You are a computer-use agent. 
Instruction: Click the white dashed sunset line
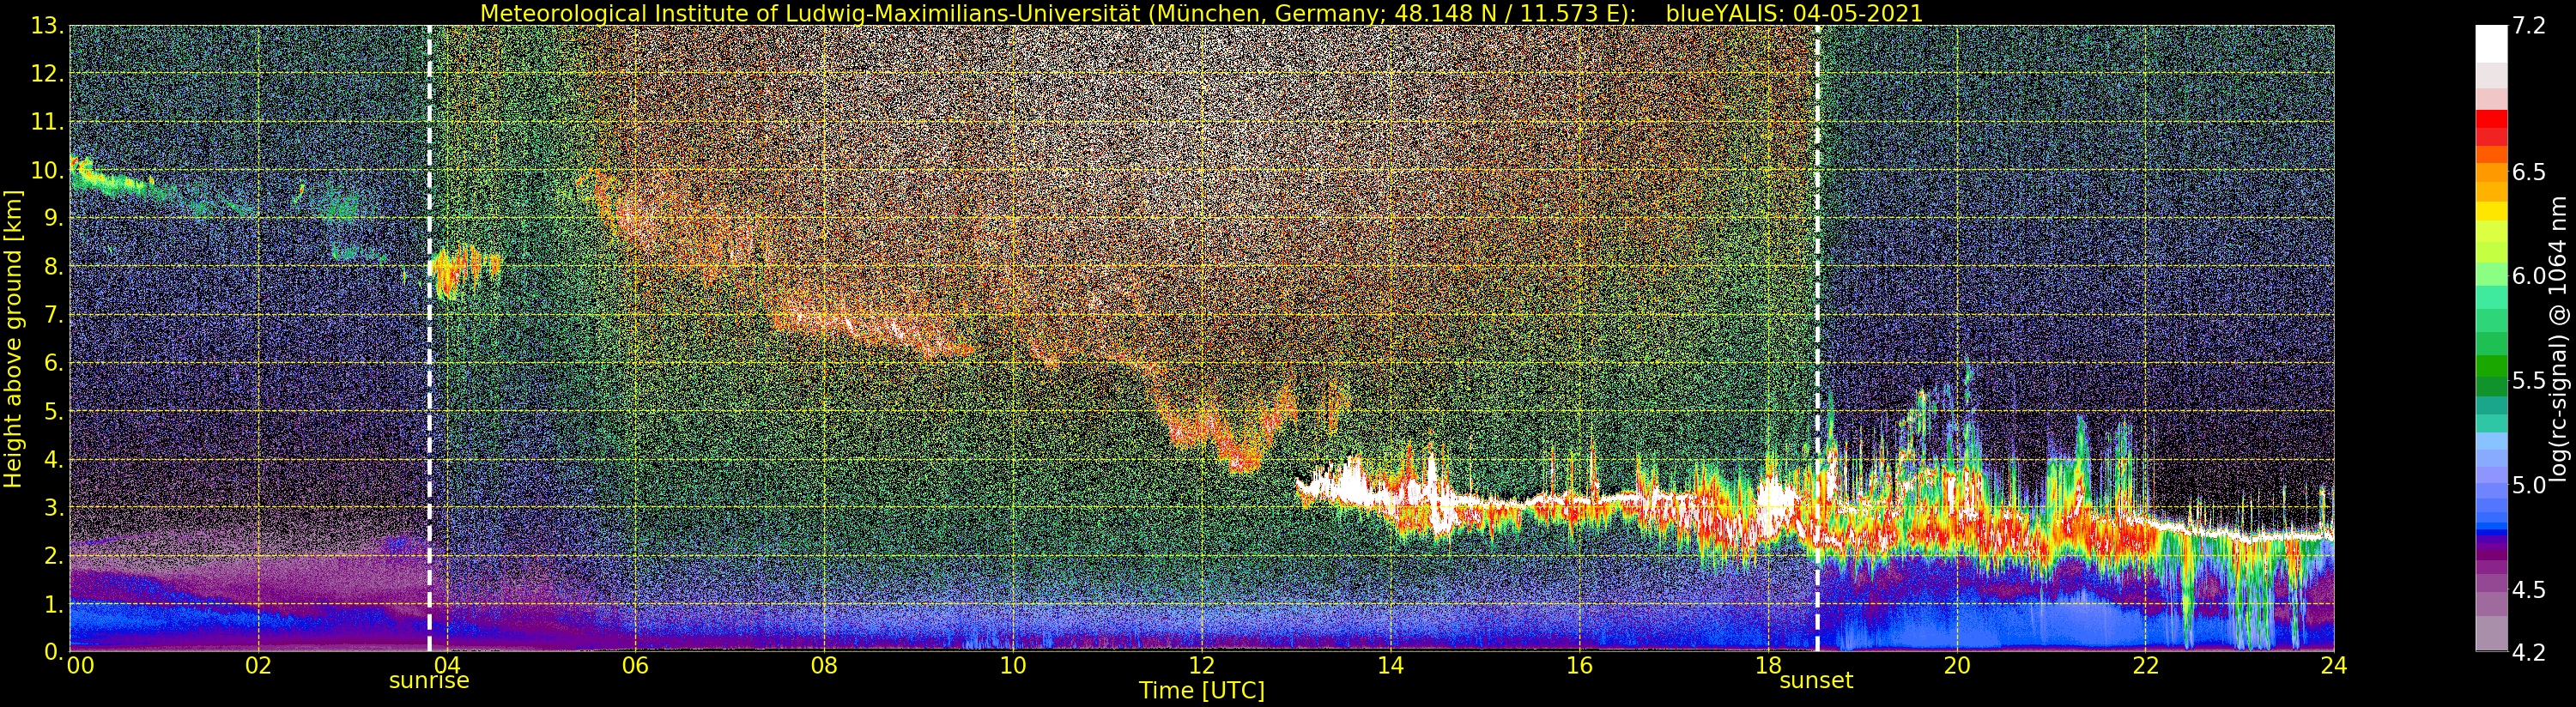click(x=1817, y=338)
